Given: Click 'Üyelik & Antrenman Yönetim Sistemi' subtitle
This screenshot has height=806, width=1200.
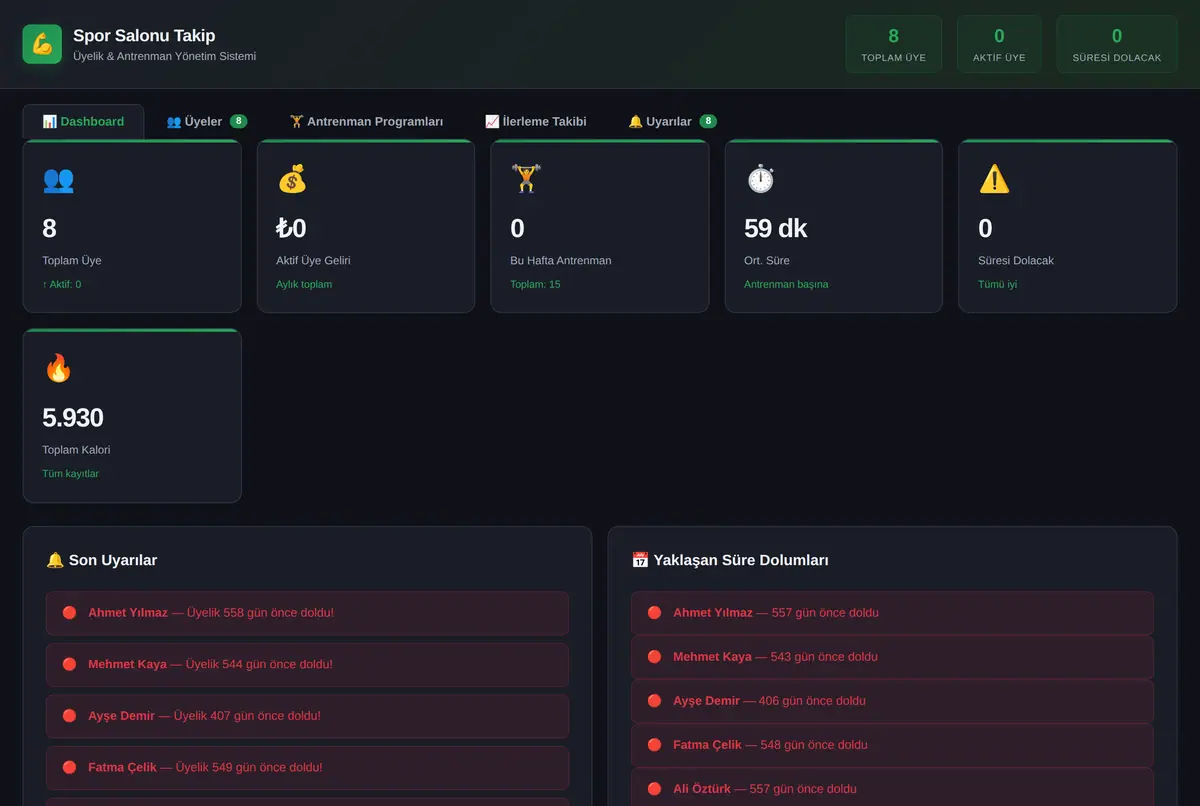Looking at the screenshot, I should 165,57.
